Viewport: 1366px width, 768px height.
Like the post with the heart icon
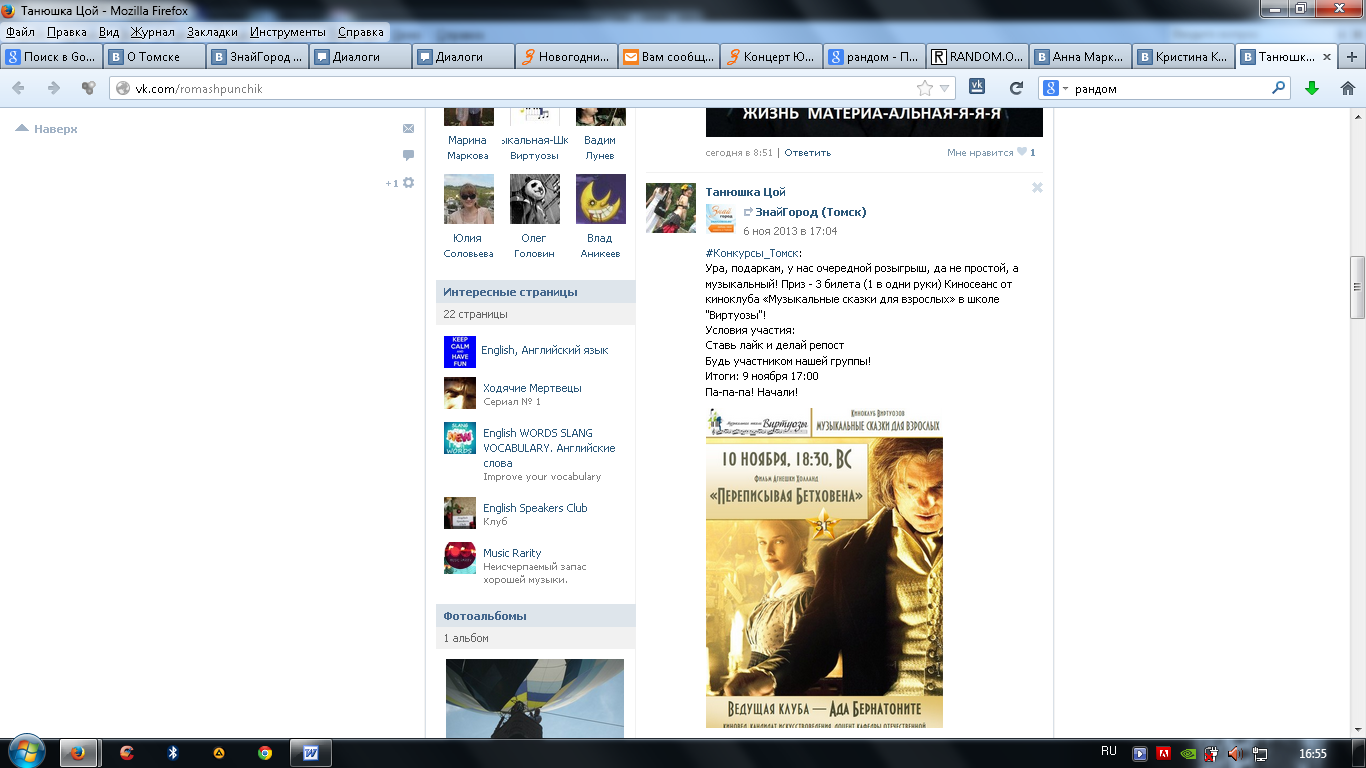coord(1022,153)
